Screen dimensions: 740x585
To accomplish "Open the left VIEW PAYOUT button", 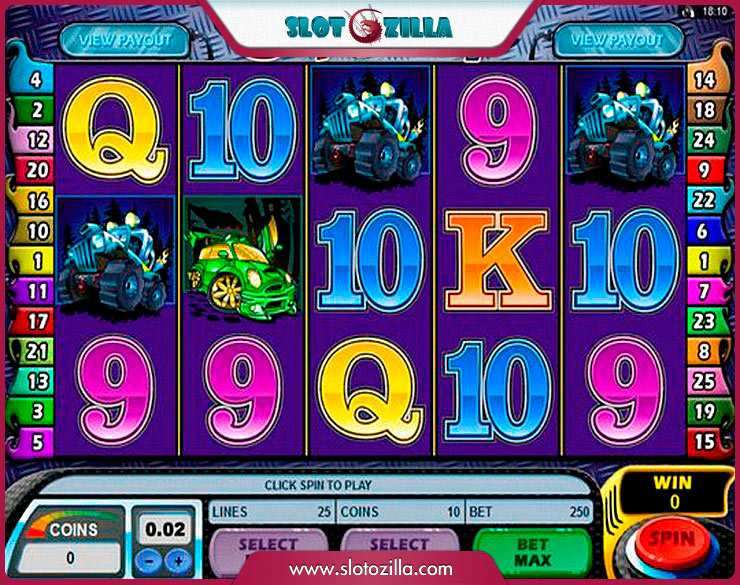I will [125, 41].
